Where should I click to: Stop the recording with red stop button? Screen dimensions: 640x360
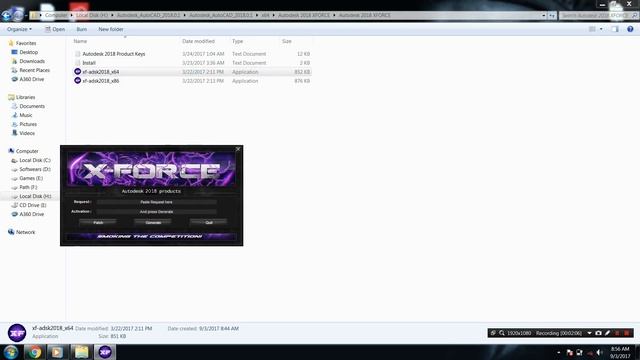tap(627, 333)
